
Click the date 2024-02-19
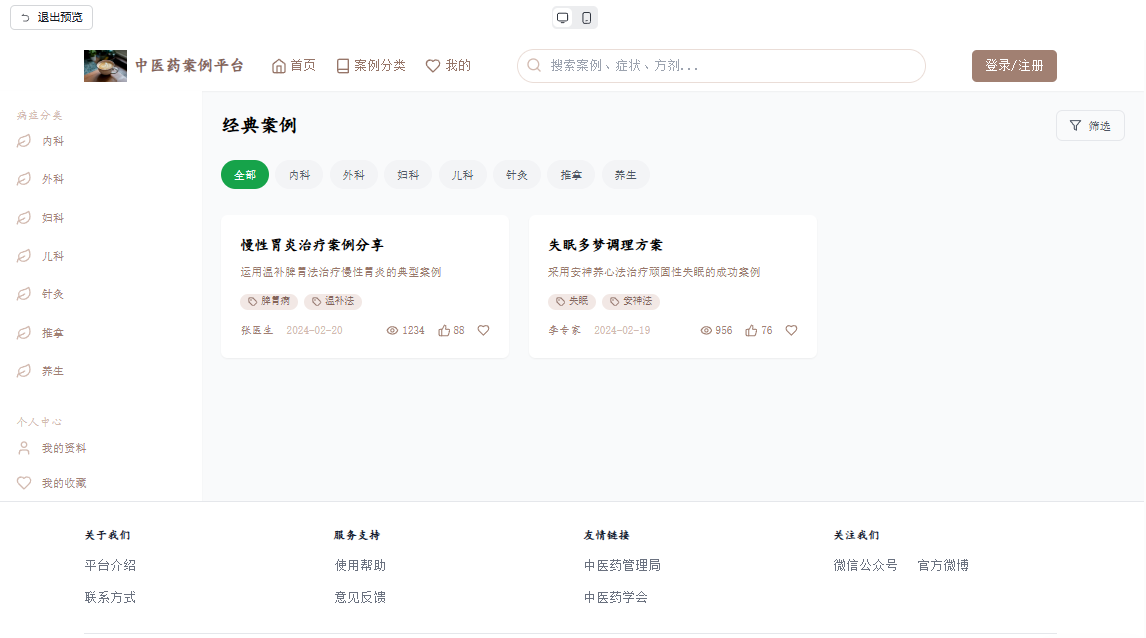622,330
